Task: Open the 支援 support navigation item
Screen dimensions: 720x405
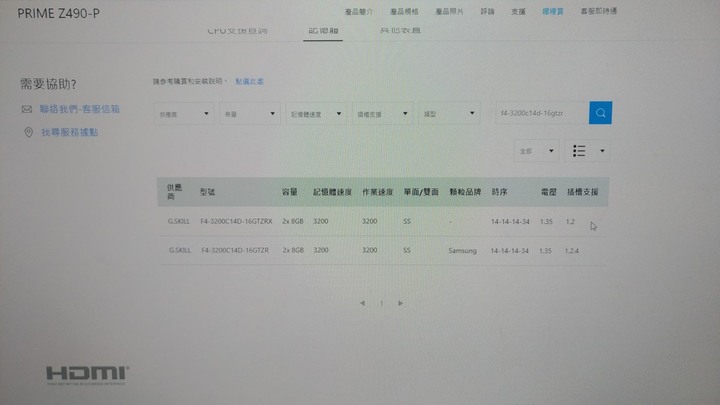Action: [x=518, y=11]
